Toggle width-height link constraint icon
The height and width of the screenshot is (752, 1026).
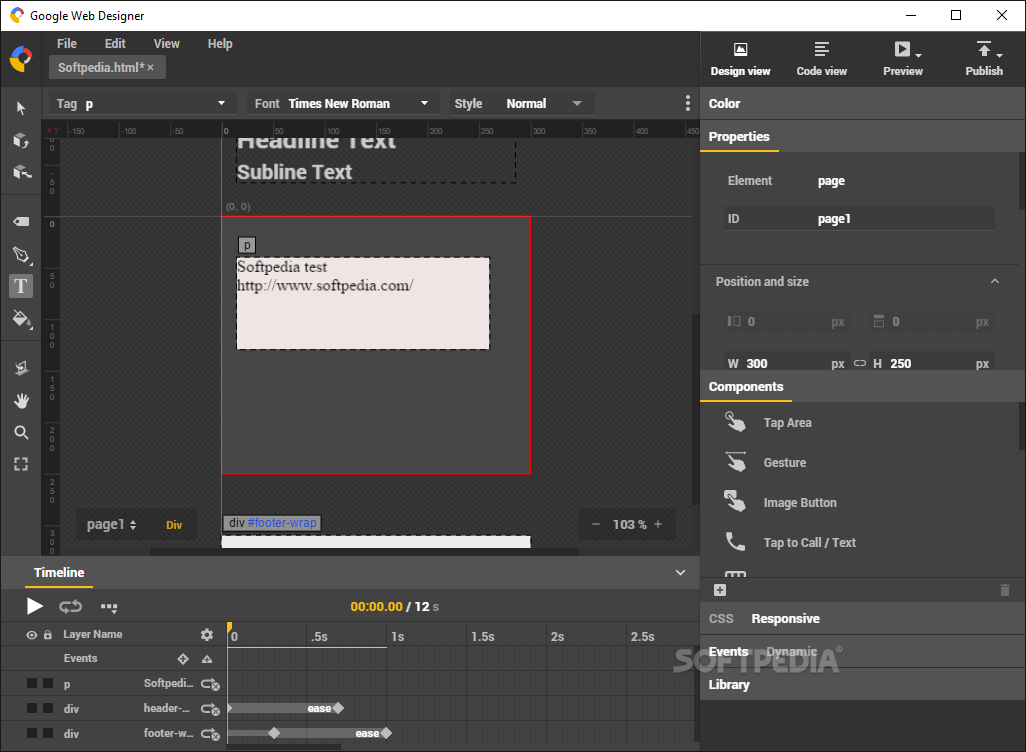coord(860,363)
